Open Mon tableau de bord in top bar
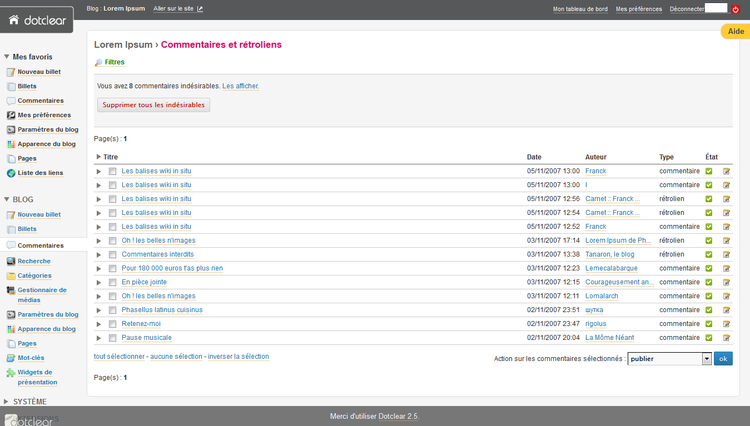750x426 pixels. coord(580,9)
